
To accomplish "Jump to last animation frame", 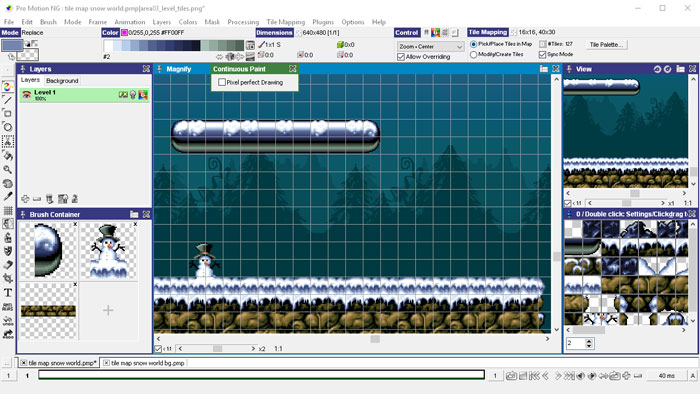I will tap(569, 376).
